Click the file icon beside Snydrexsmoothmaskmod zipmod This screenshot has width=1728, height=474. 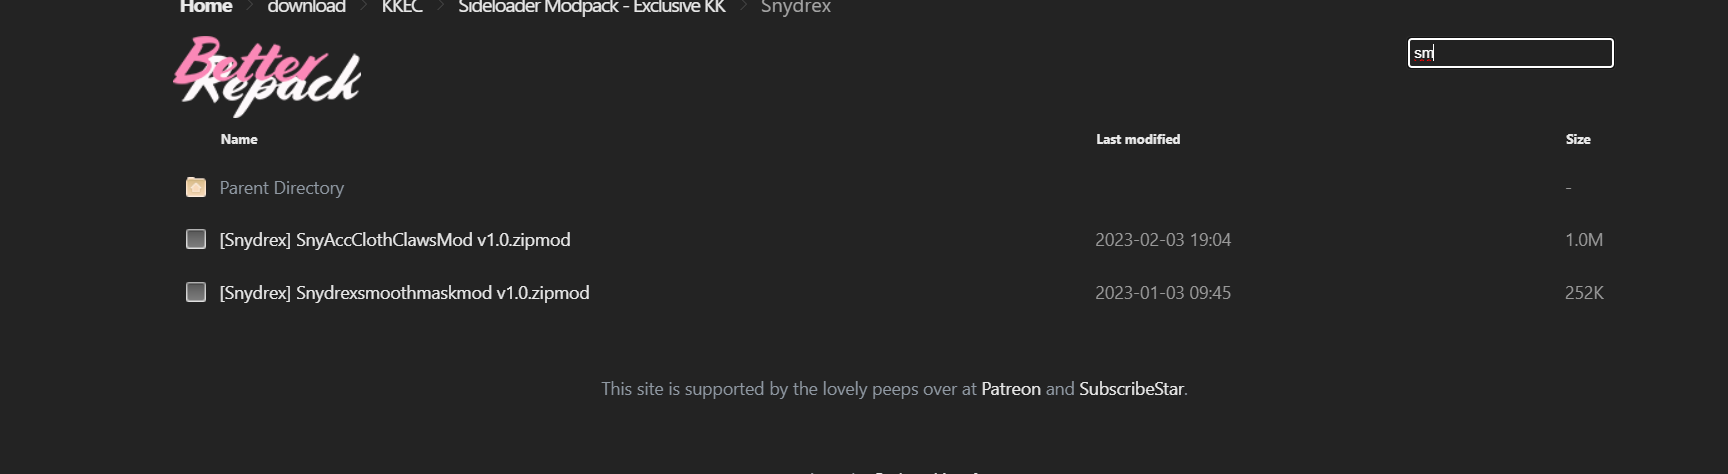[x=196, y=292]
